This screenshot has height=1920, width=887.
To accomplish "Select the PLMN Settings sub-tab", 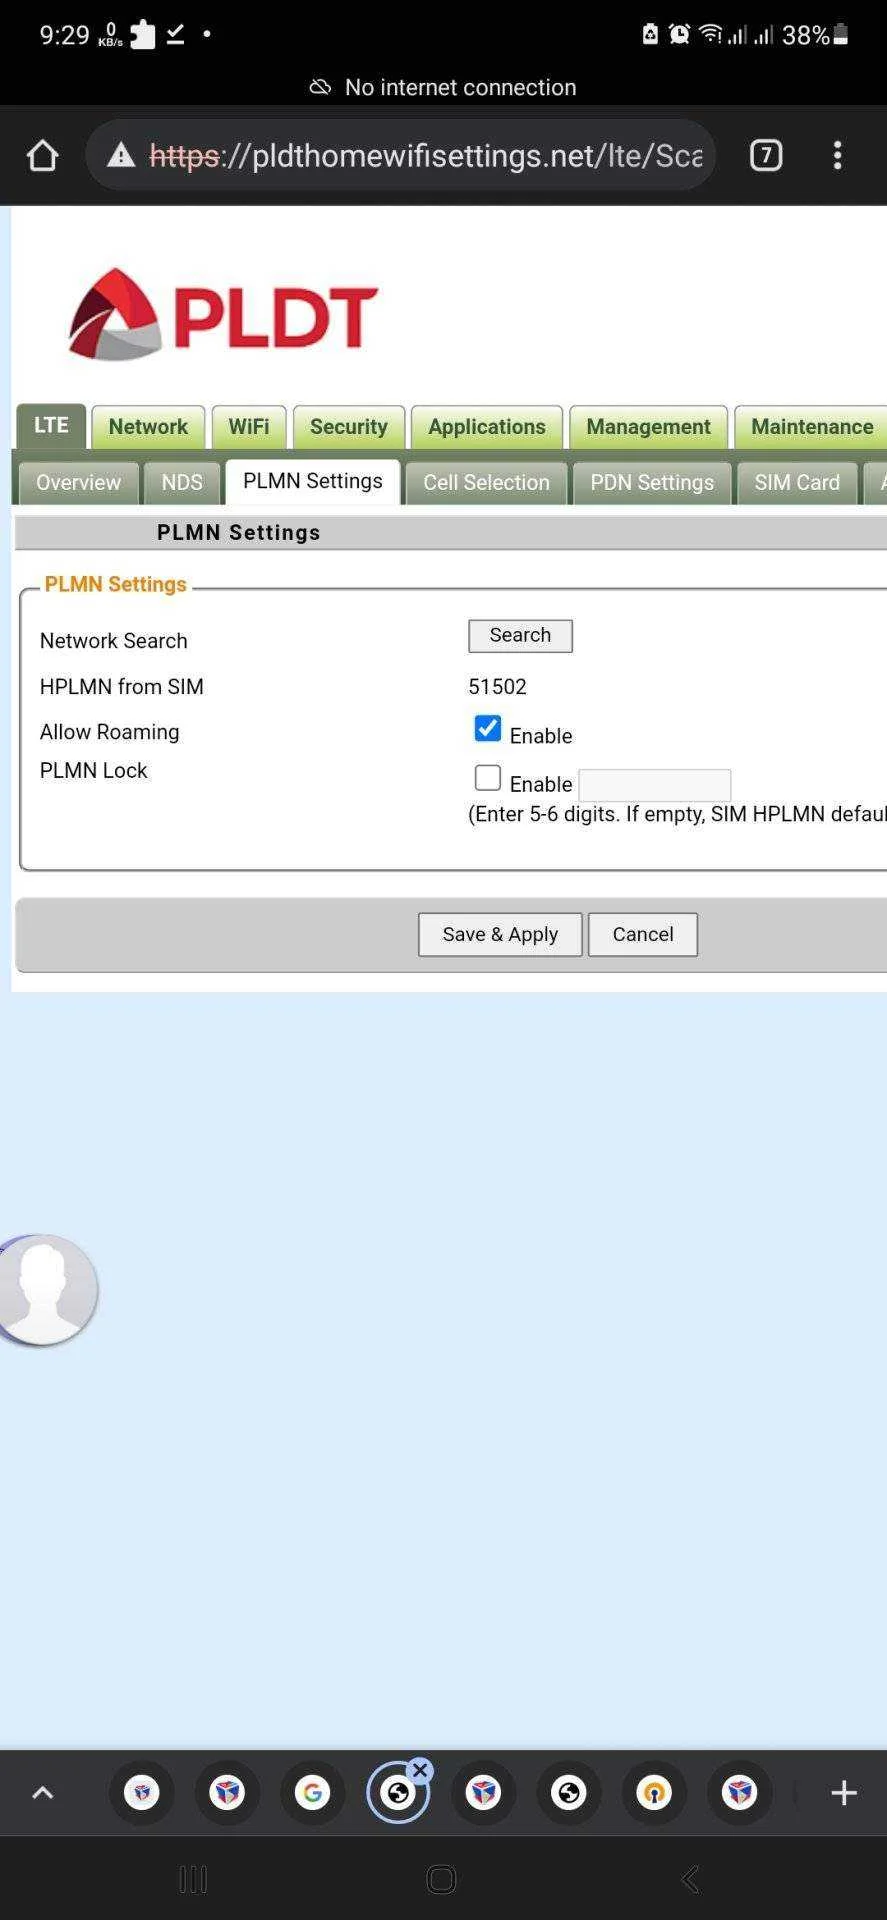I will [x=313, y=481].
